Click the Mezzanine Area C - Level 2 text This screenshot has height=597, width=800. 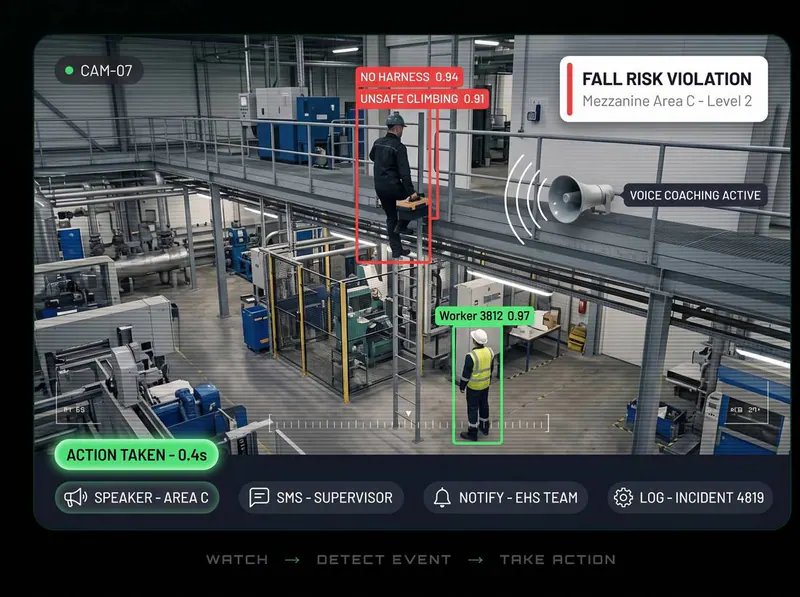pos(667,101)
